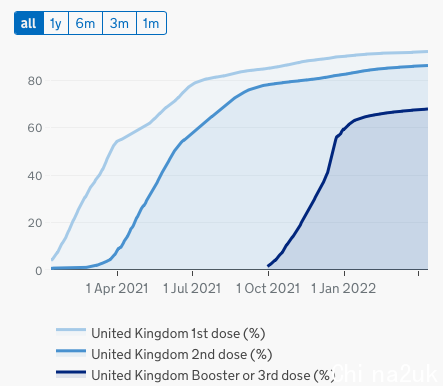Image resolution: width=443 pixels, height=386 pixels.
Task: Click the 1 Apr 2021 axis label
Action: pyautogui.click(x=117, y=288)
